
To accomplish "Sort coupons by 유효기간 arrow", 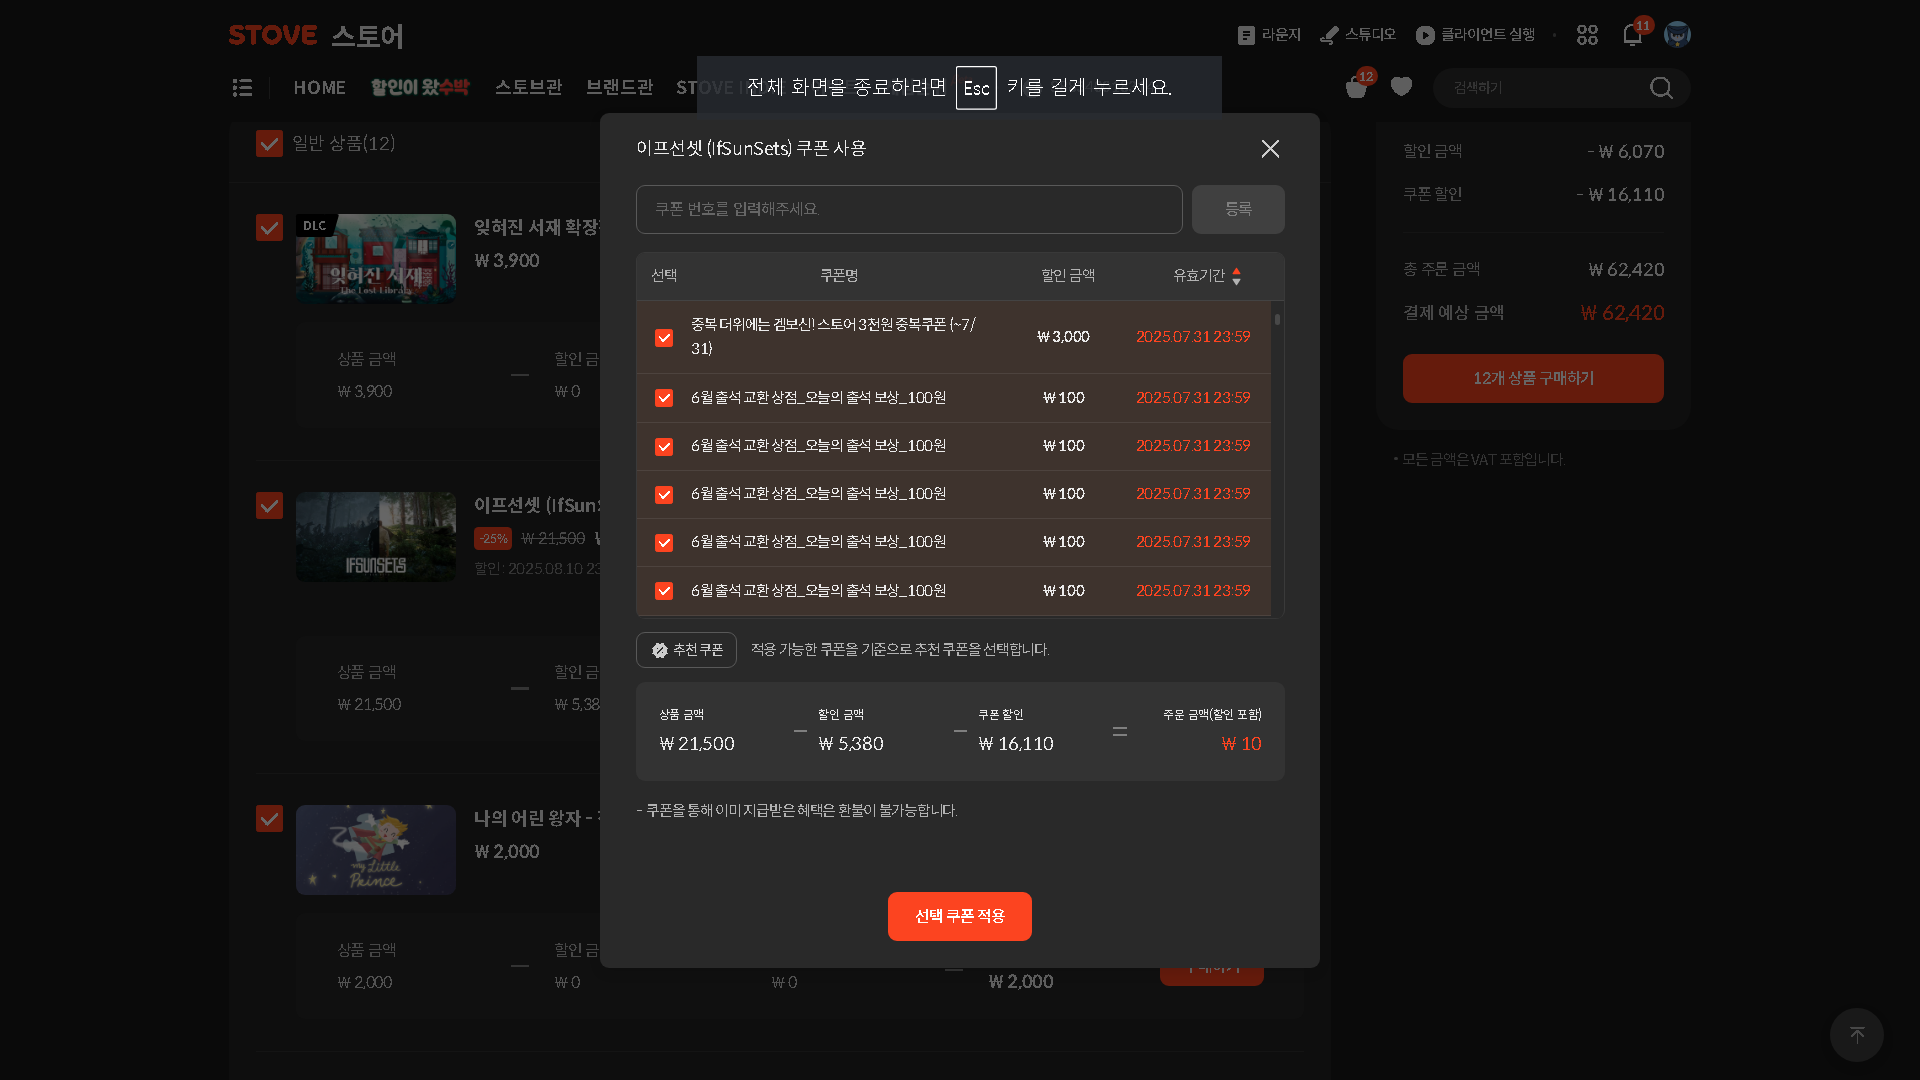I will click(1237, 276).
